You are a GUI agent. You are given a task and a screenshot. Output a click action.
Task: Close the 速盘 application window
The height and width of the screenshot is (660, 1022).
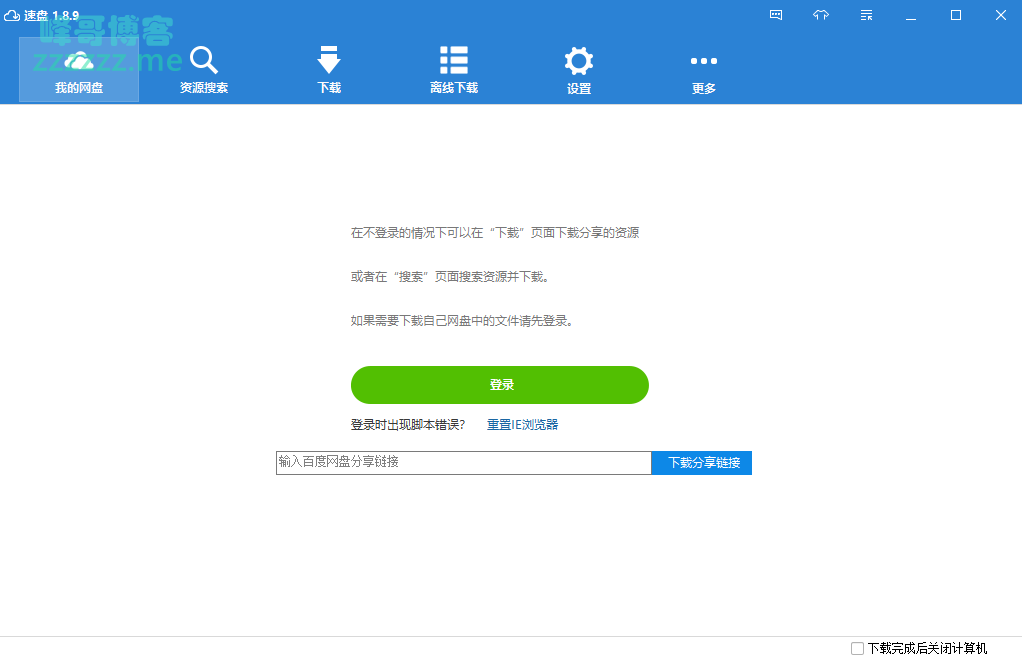click(1001, 15)
